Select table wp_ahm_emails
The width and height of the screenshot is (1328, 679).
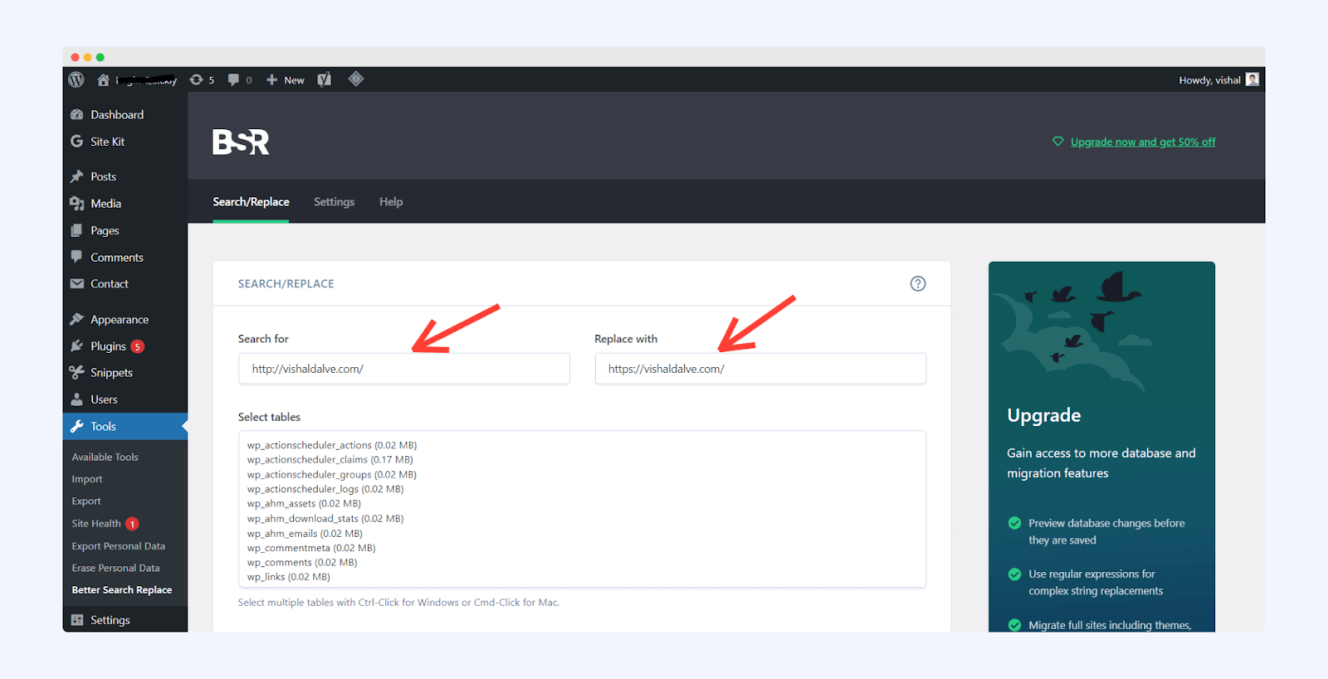tap(305, 533)
